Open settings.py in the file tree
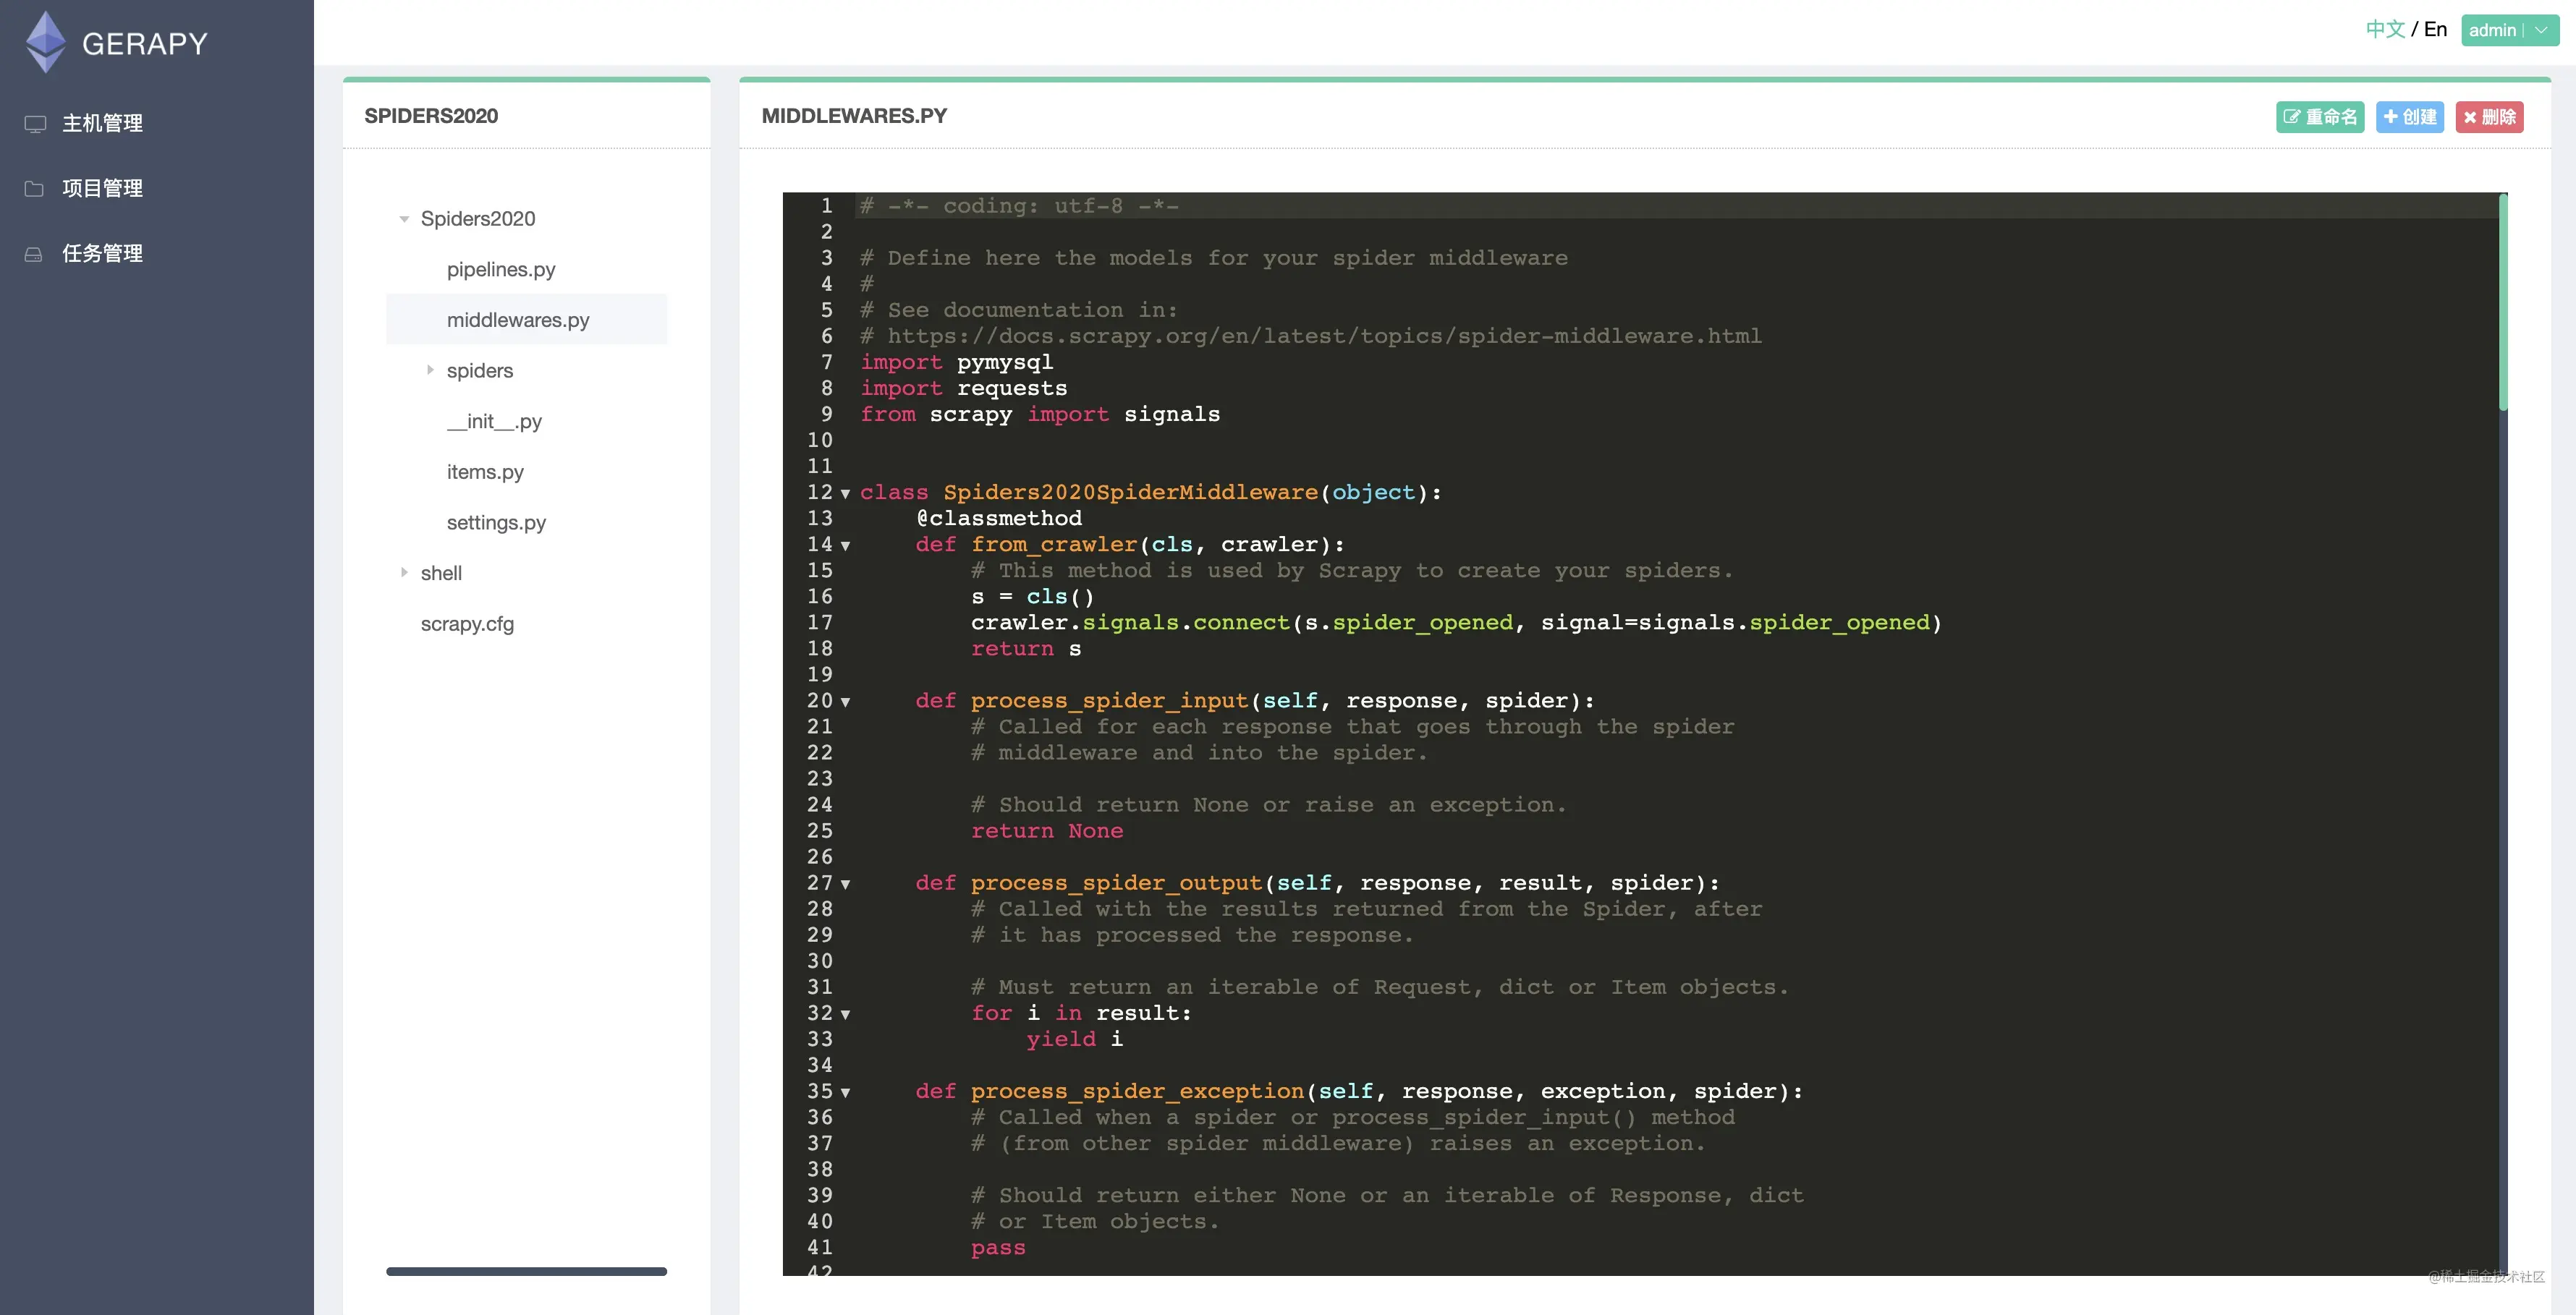 [x=496, y=522]
